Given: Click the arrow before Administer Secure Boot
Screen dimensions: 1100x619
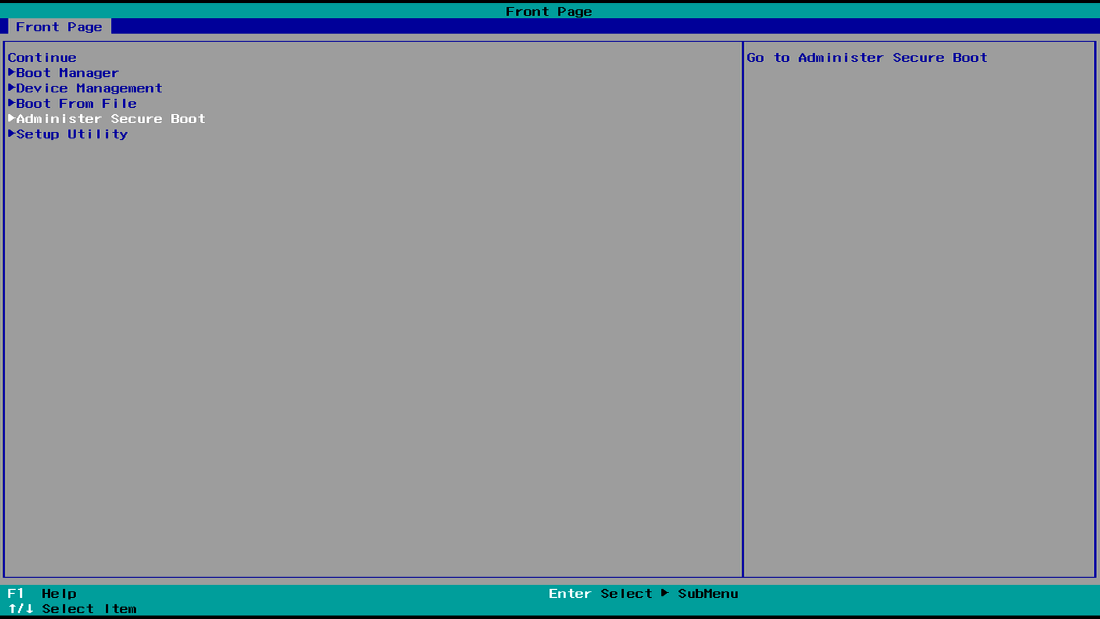Looking at the screenshot, I should tap(12, 118).
